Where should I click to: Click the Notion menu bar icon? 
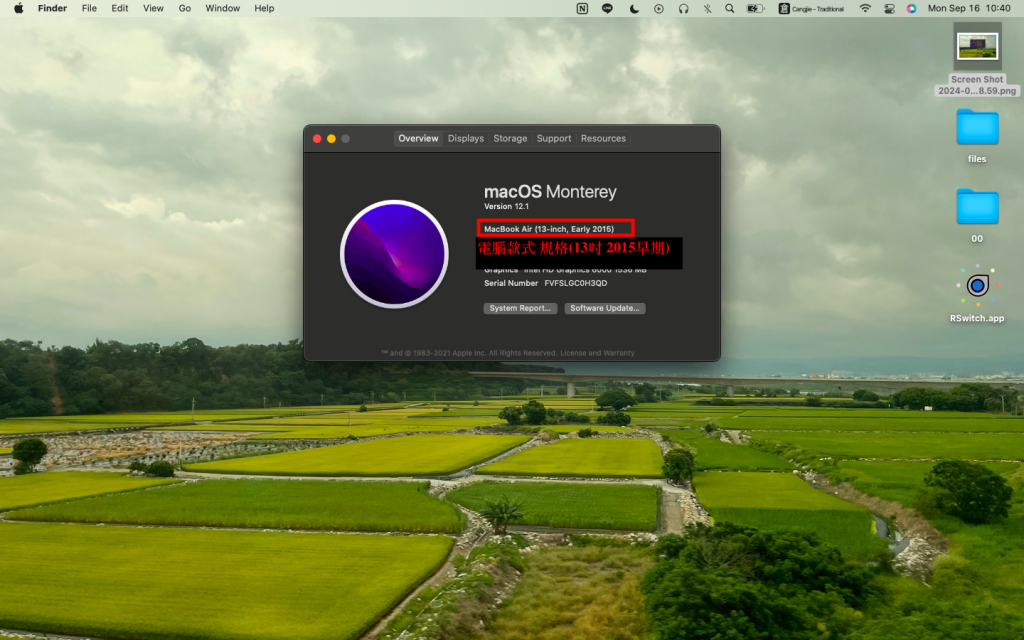pos(582,8)
